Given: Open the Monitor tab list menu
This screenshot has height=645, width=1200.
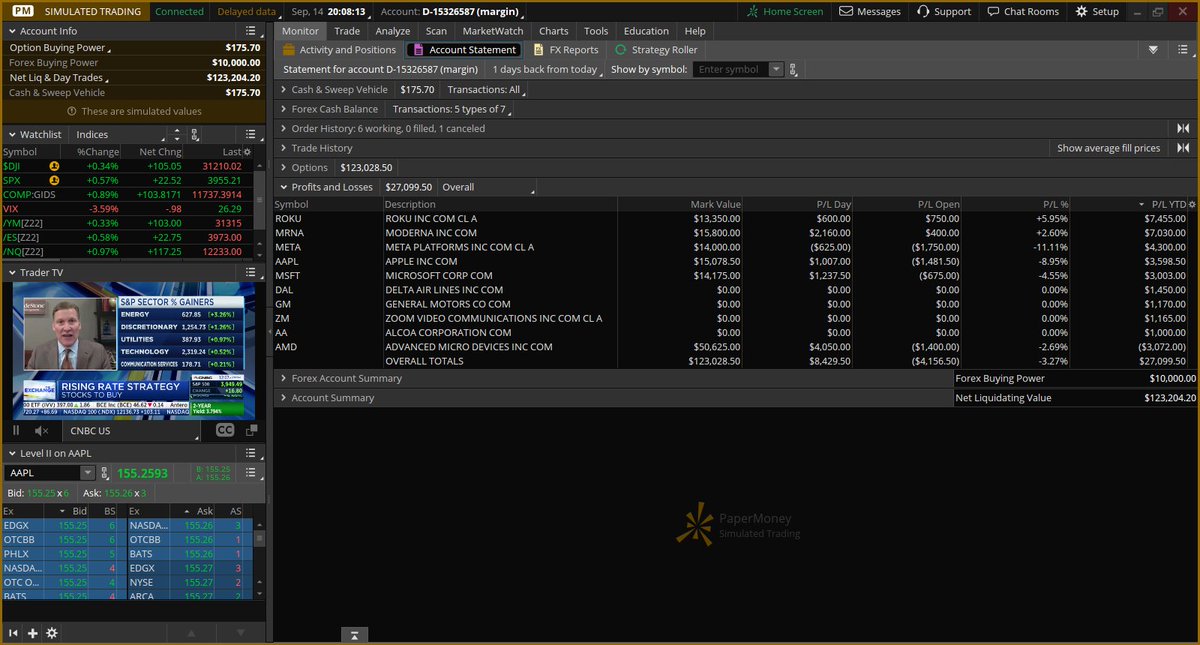Looking at the screenshot, I should [1184, 49].
